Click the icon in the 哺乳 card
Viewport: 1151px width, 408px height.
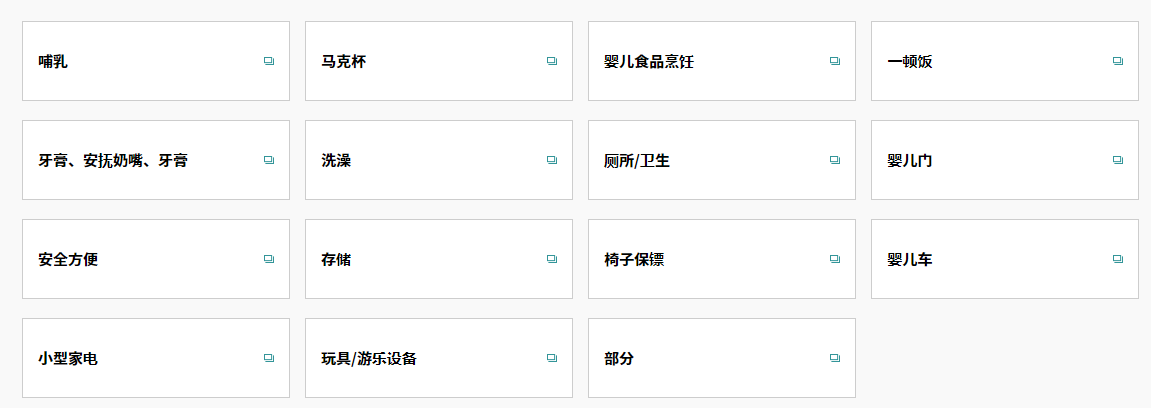tap(269, 61)
